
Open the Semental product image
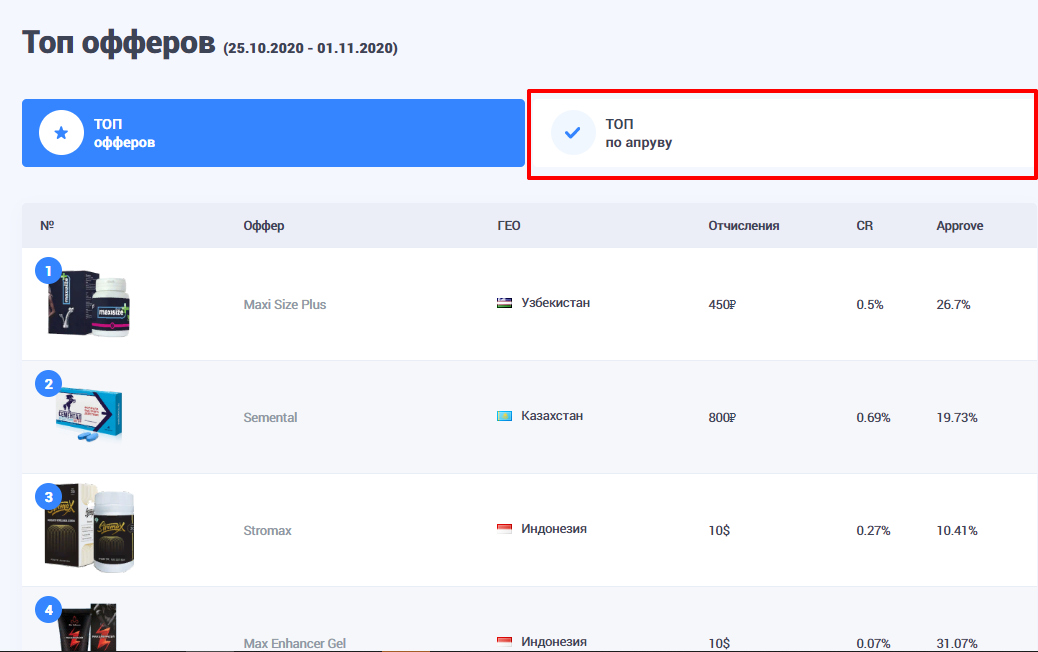tap(89, 415)
